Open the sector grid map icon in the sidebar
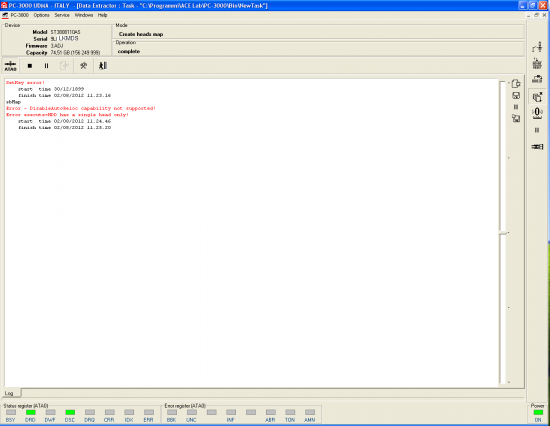 tap(537, 64)
